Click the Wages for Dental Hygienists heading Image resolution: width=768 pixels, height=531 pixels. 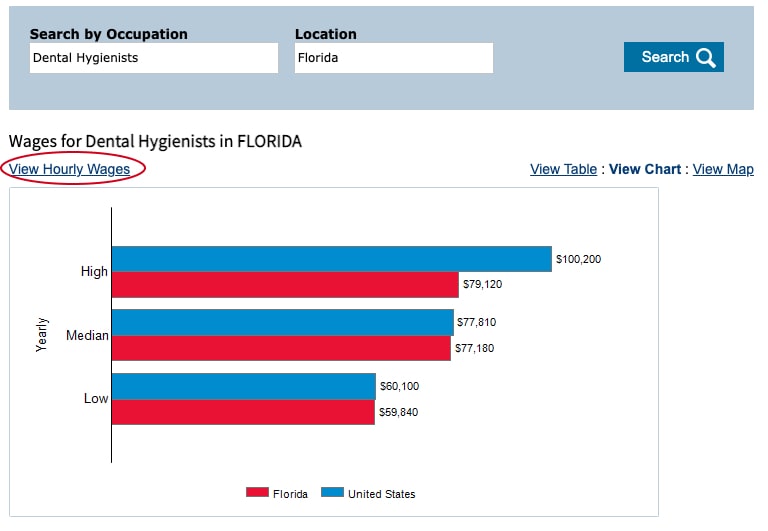(x=155, y=141)
